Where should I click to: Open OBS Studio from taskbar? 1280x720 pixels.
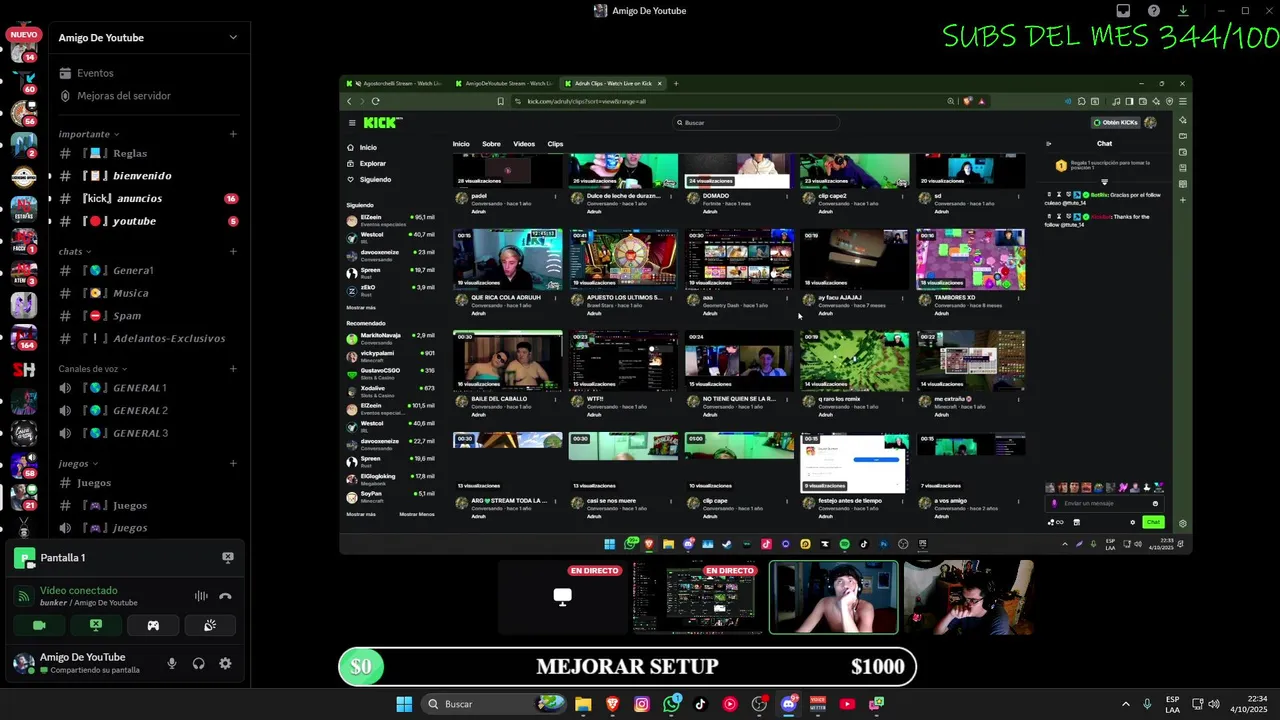(x=759, y=704)
